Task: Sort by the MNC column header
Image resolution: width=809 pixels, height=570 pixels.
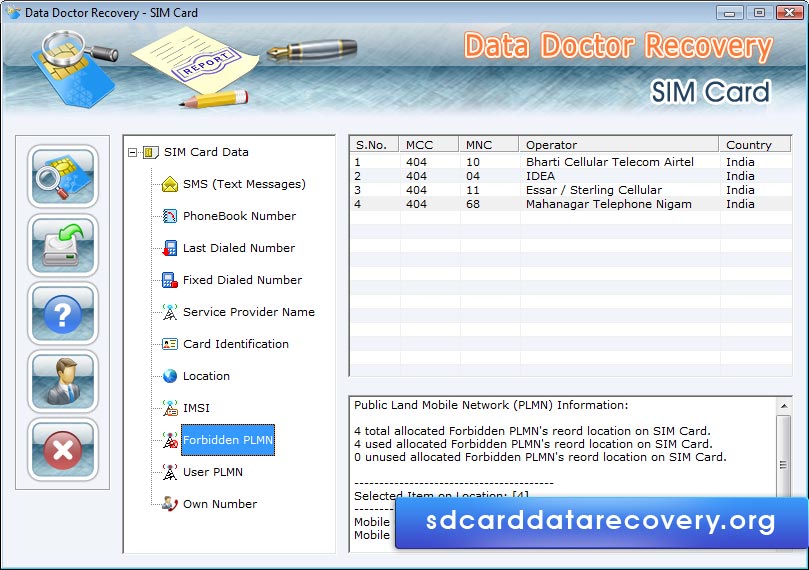Action: pyautogui.click(x=488, y=144)
